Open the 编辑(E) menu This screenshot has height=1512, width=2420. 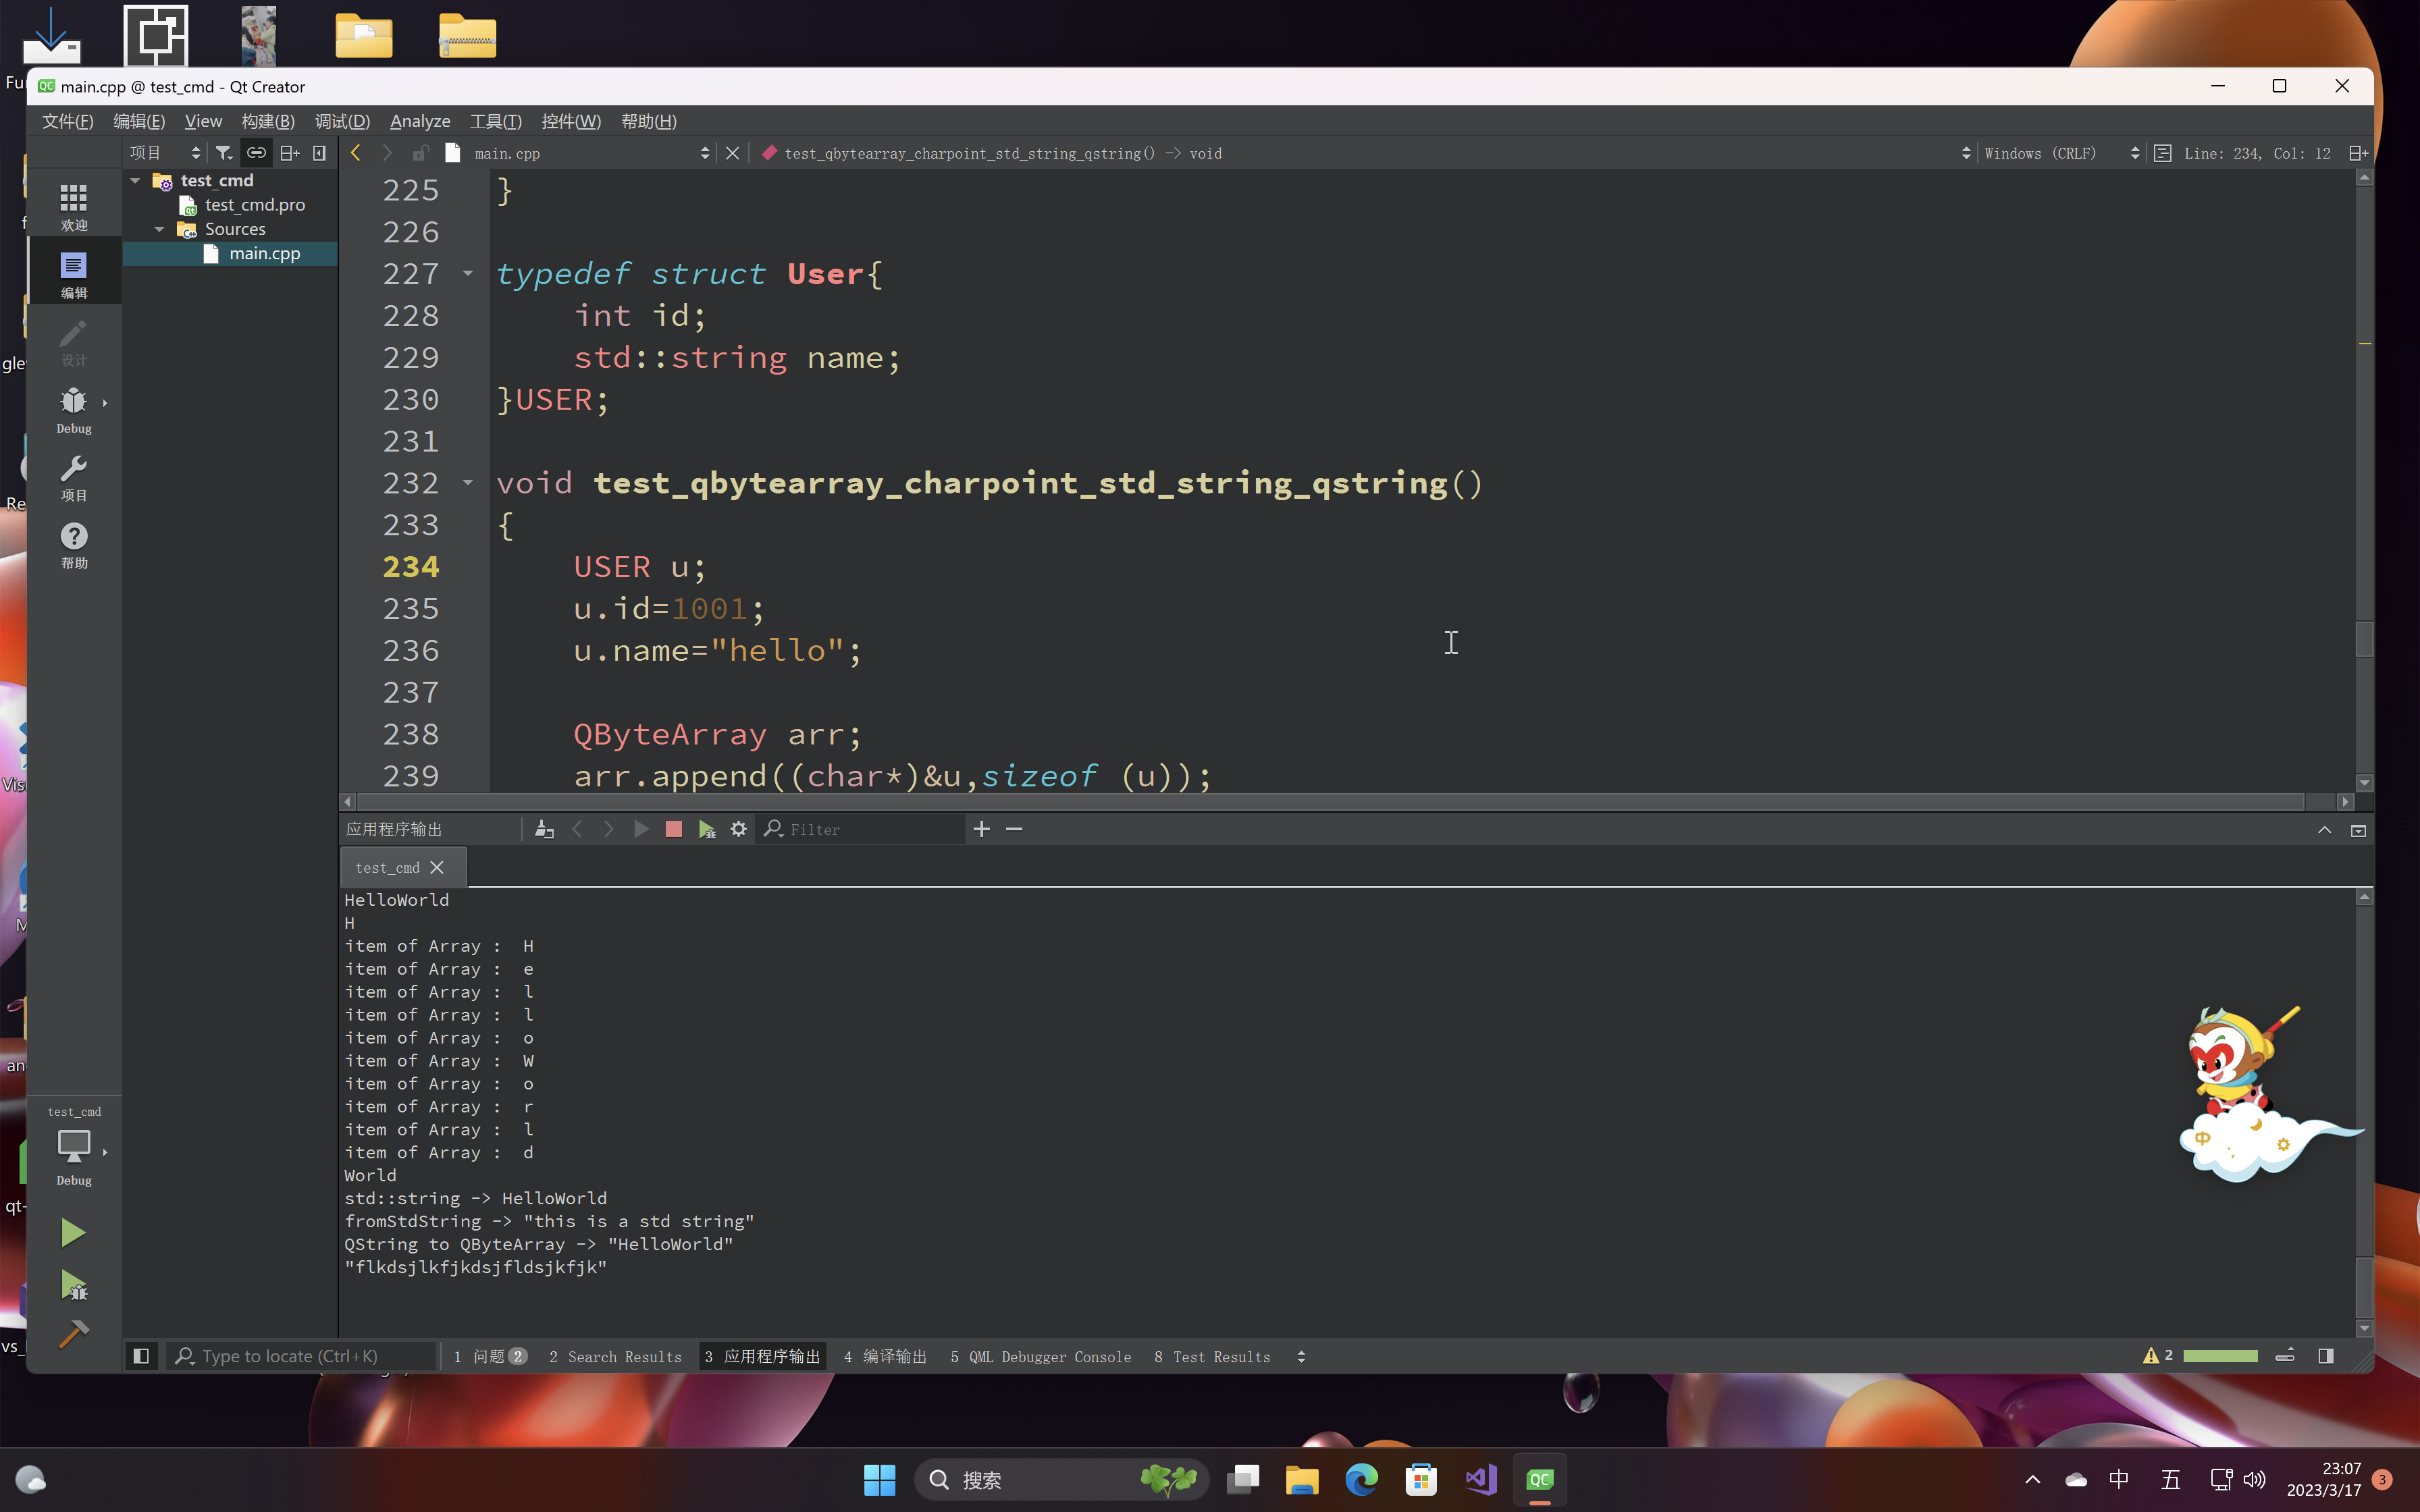(x=139, y=121)
